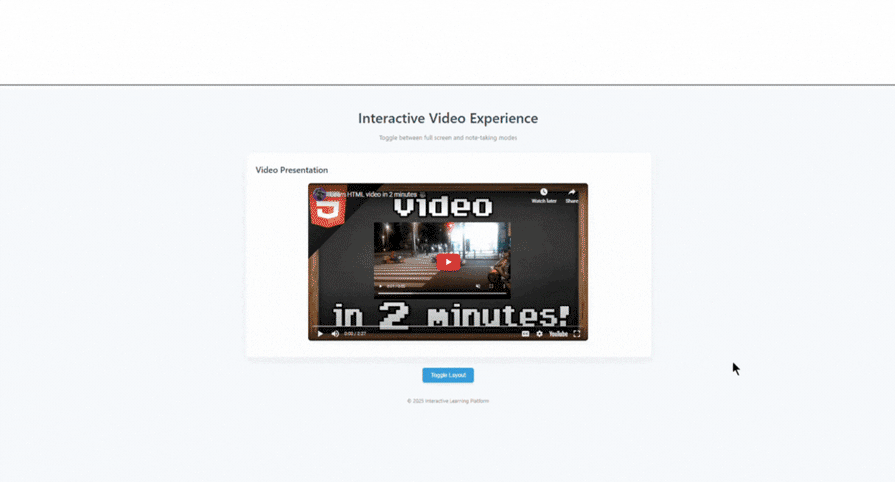Click the 0:00 / 2:27 time display

[355, 334]
